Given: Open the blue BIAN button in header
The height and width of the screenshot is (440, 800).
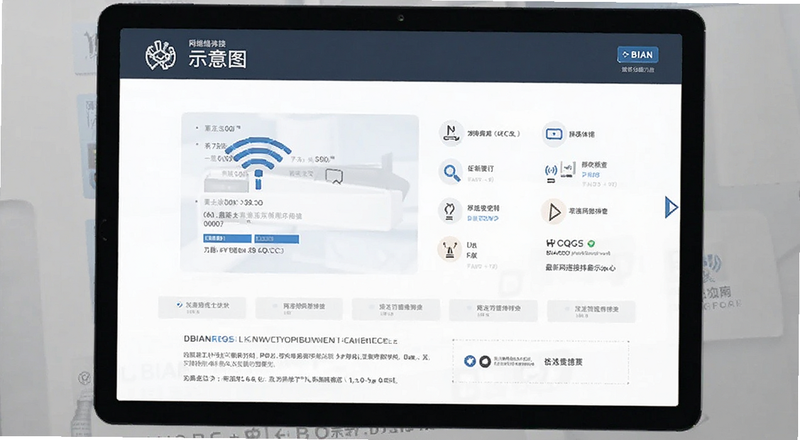Looking at the screenshot, I should [638, 55].
